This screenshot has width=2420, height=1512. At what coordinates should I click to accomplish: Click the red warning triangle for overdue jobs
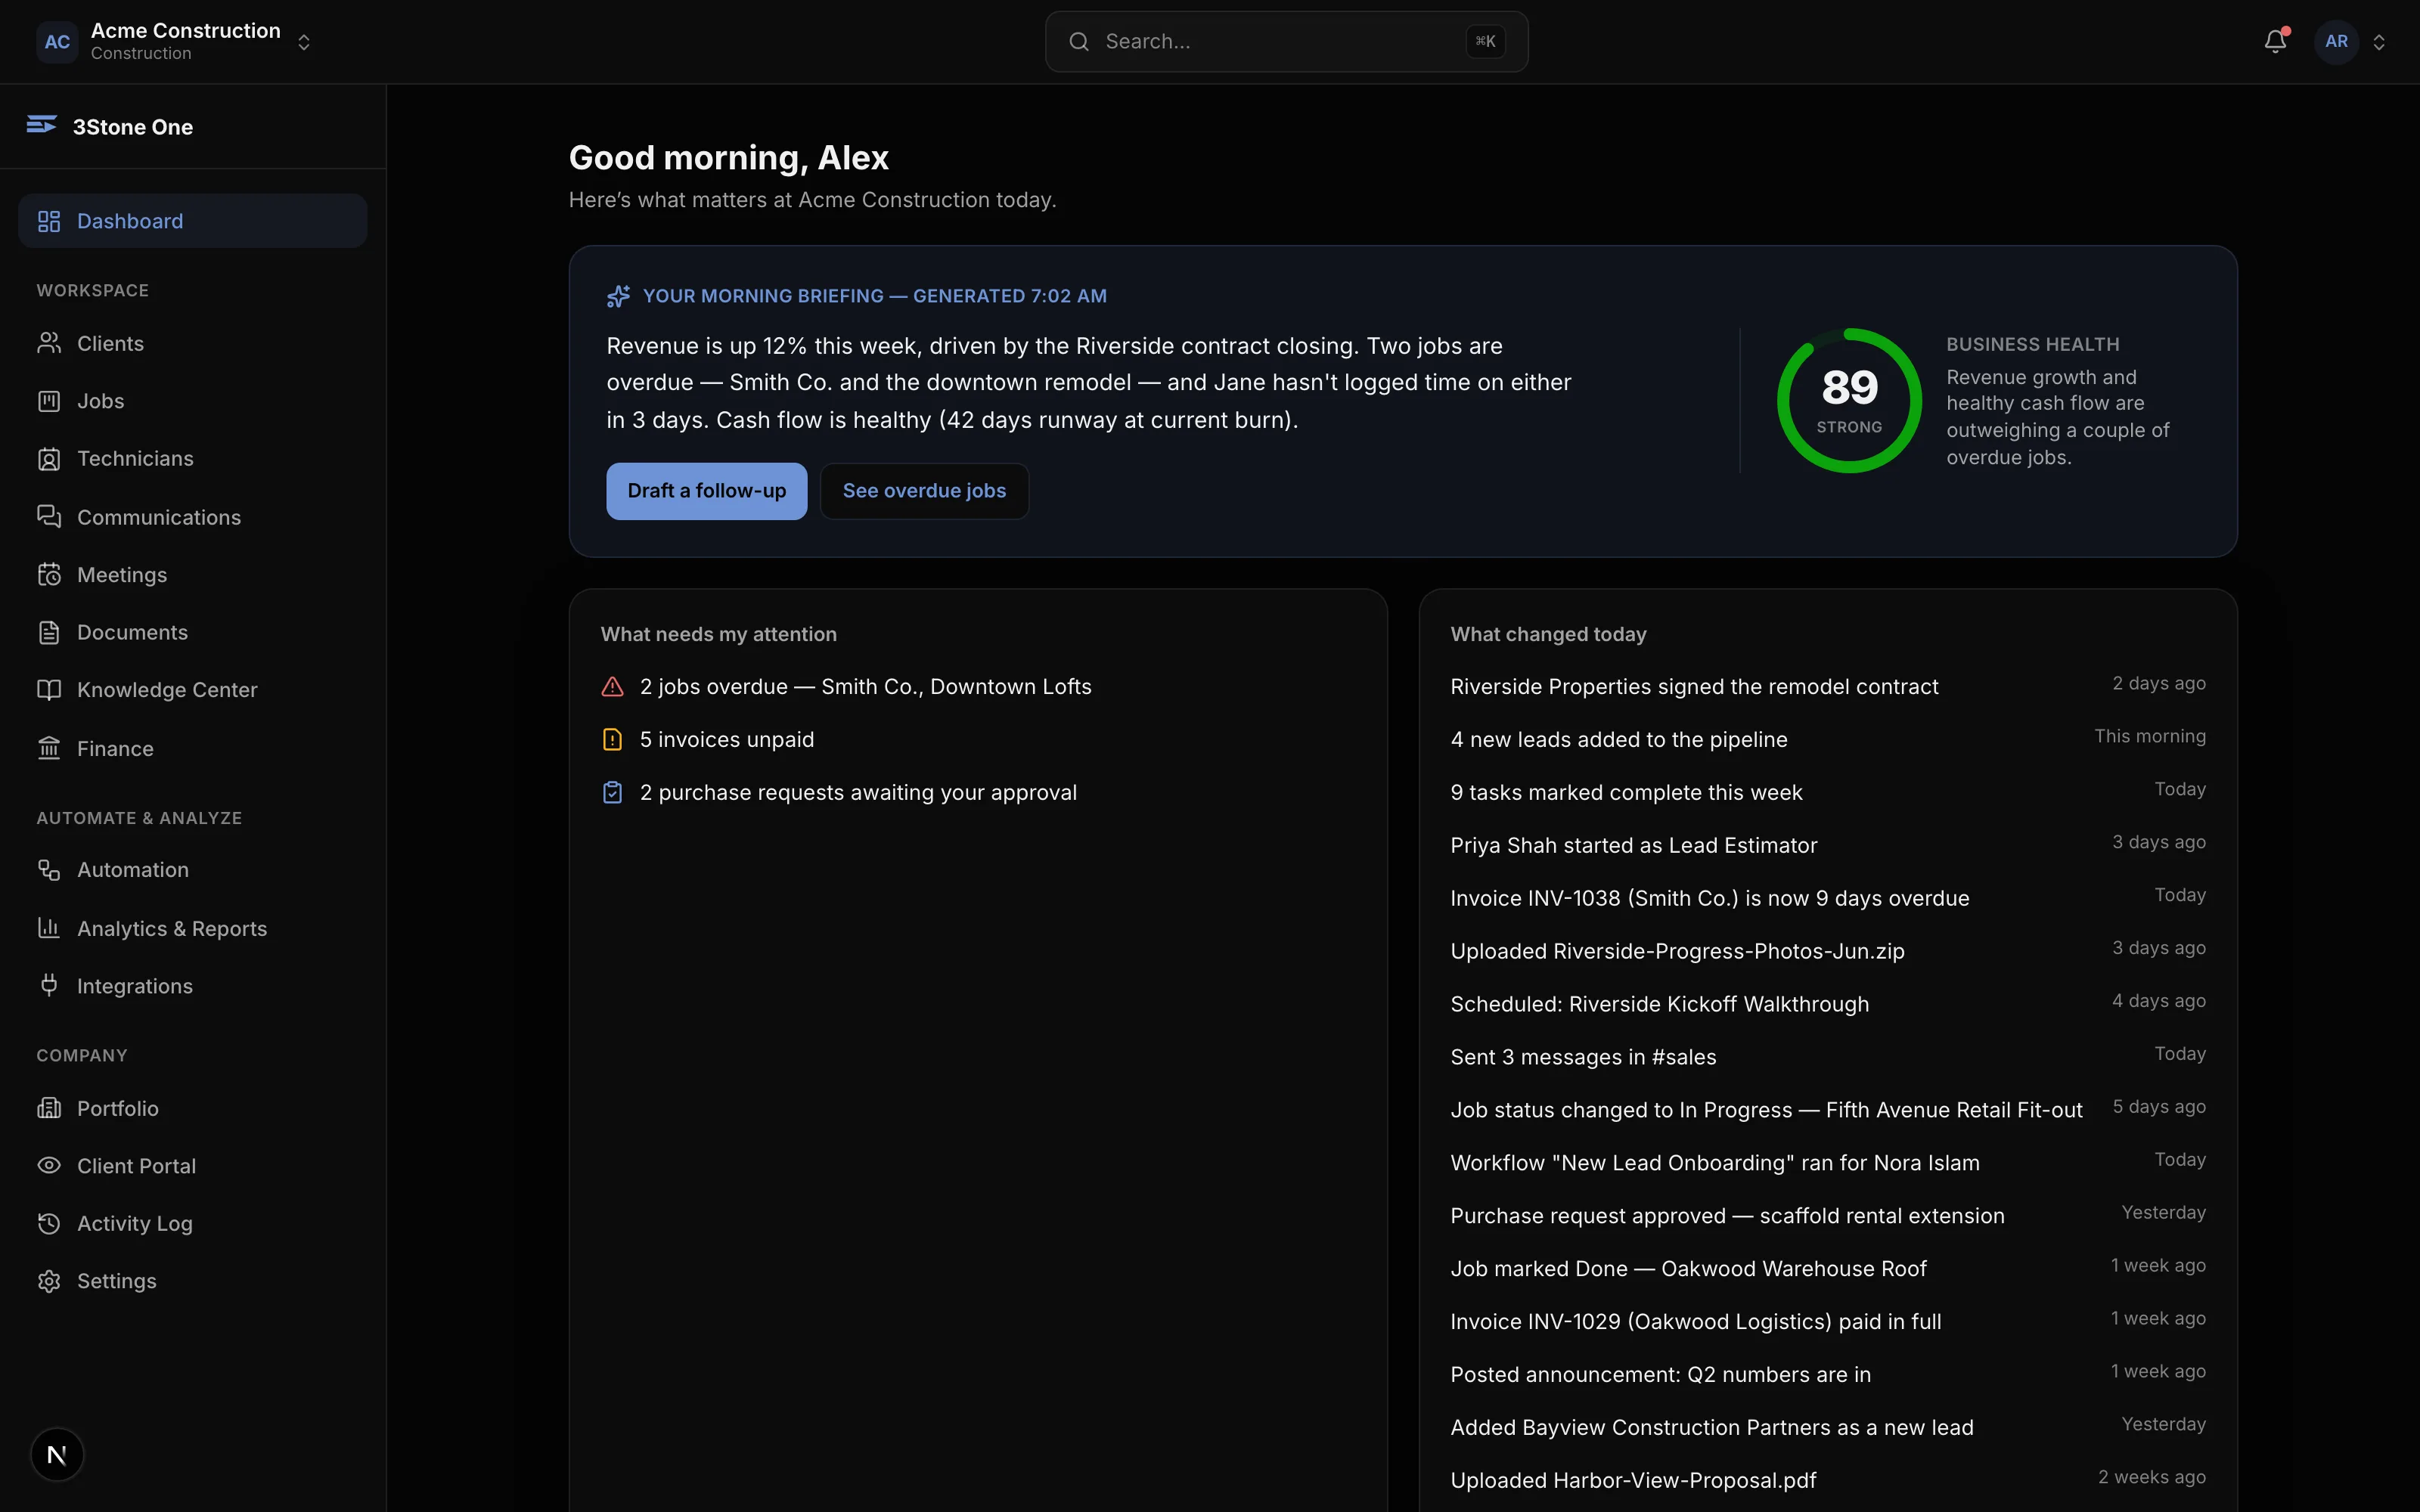612,687
